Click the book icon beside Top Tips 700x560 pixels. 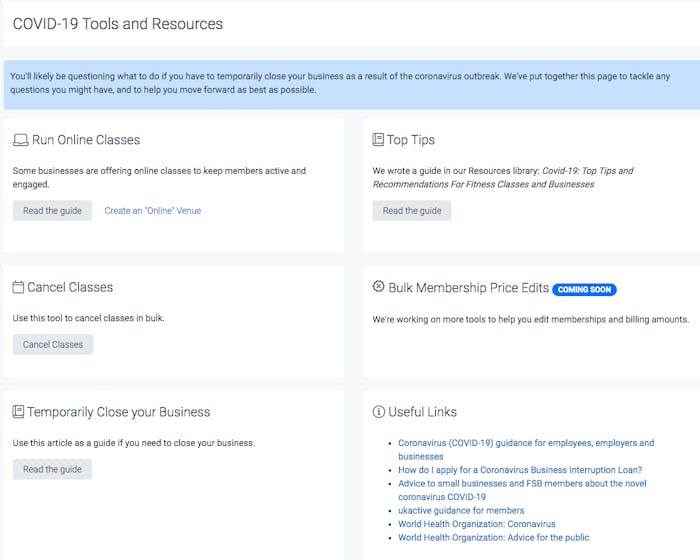[378, 140]
